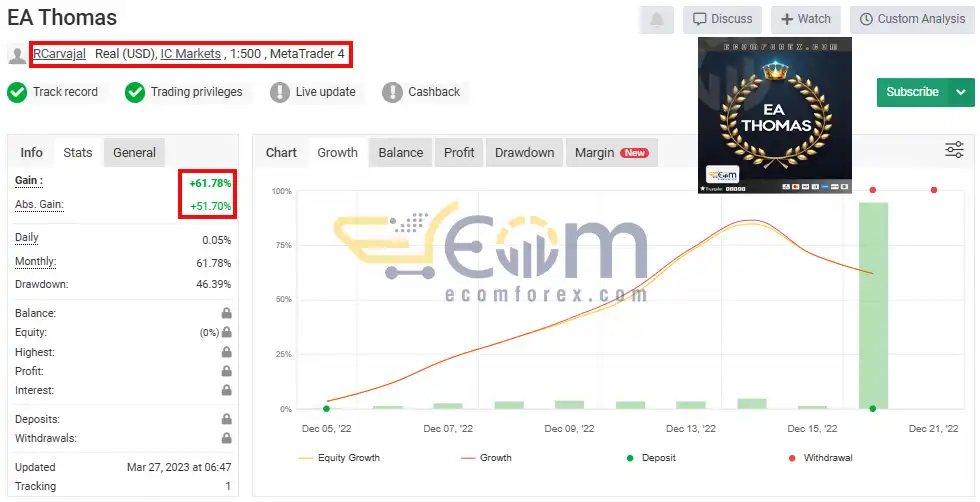Viewport: 980px width, 502px height.
Task: Open the RCarvajal profile link
Action: pyautogui.click(x=59, y=54)
